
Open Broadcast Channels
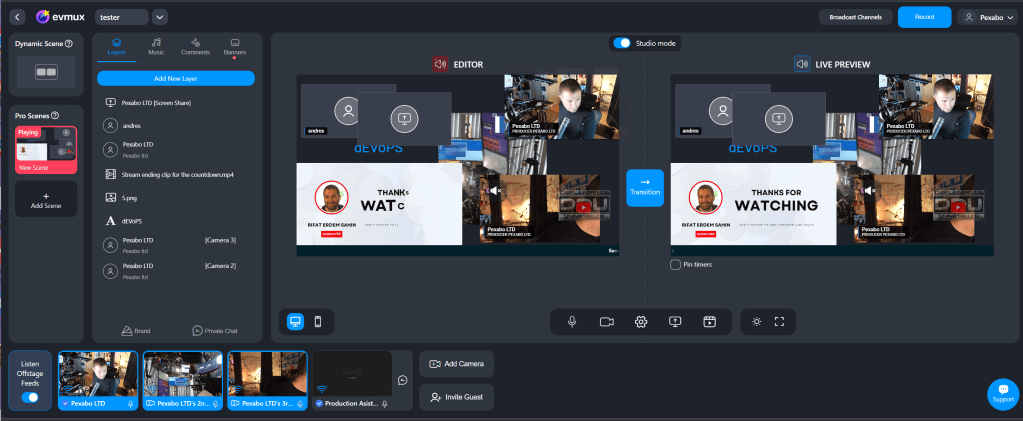(856, 17)
